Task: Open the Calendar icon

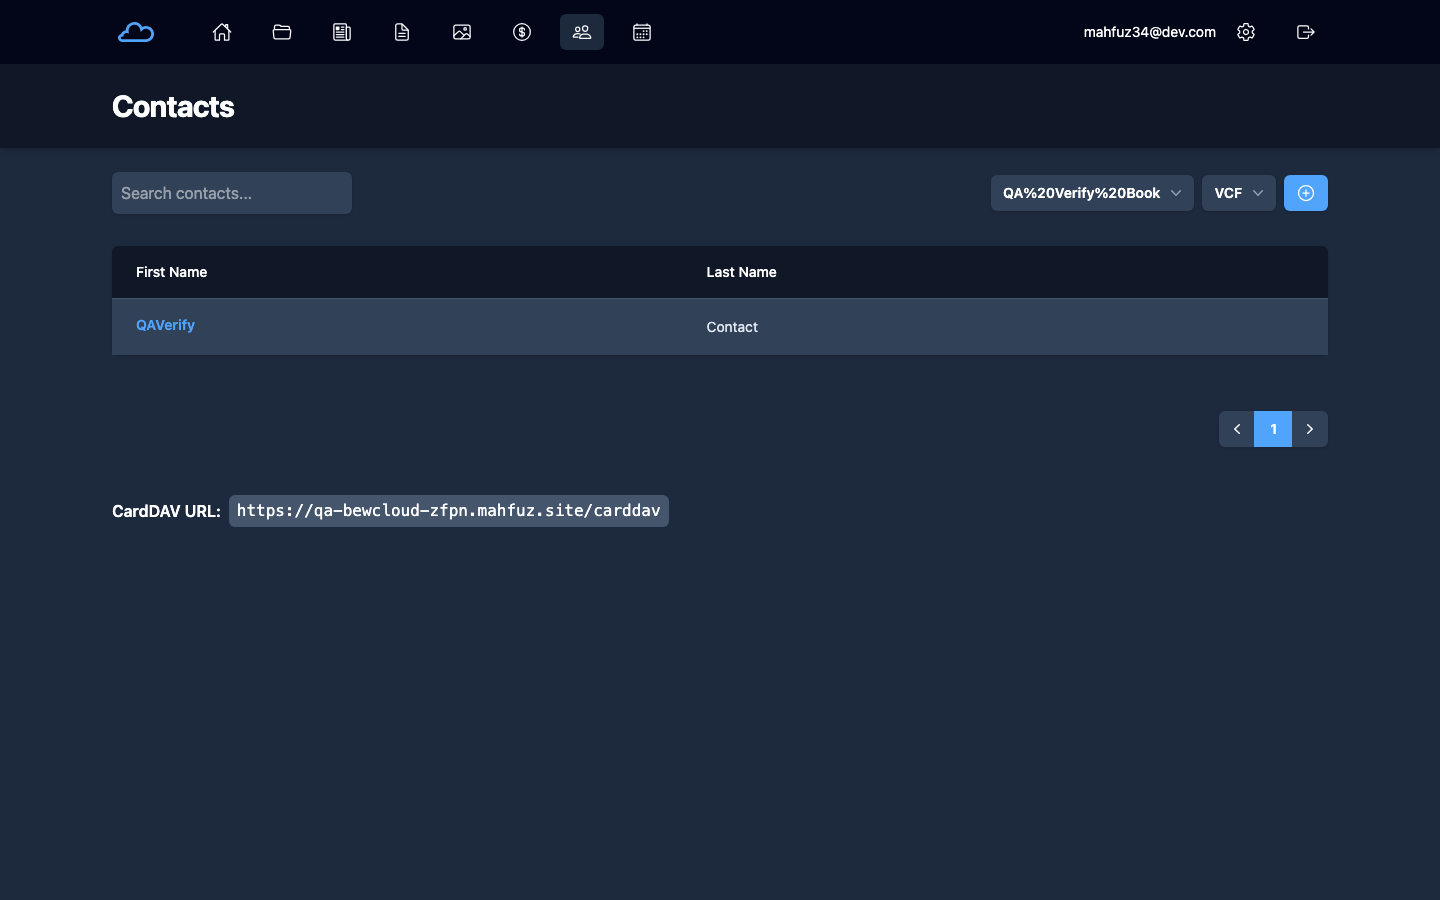Action: 642,32
